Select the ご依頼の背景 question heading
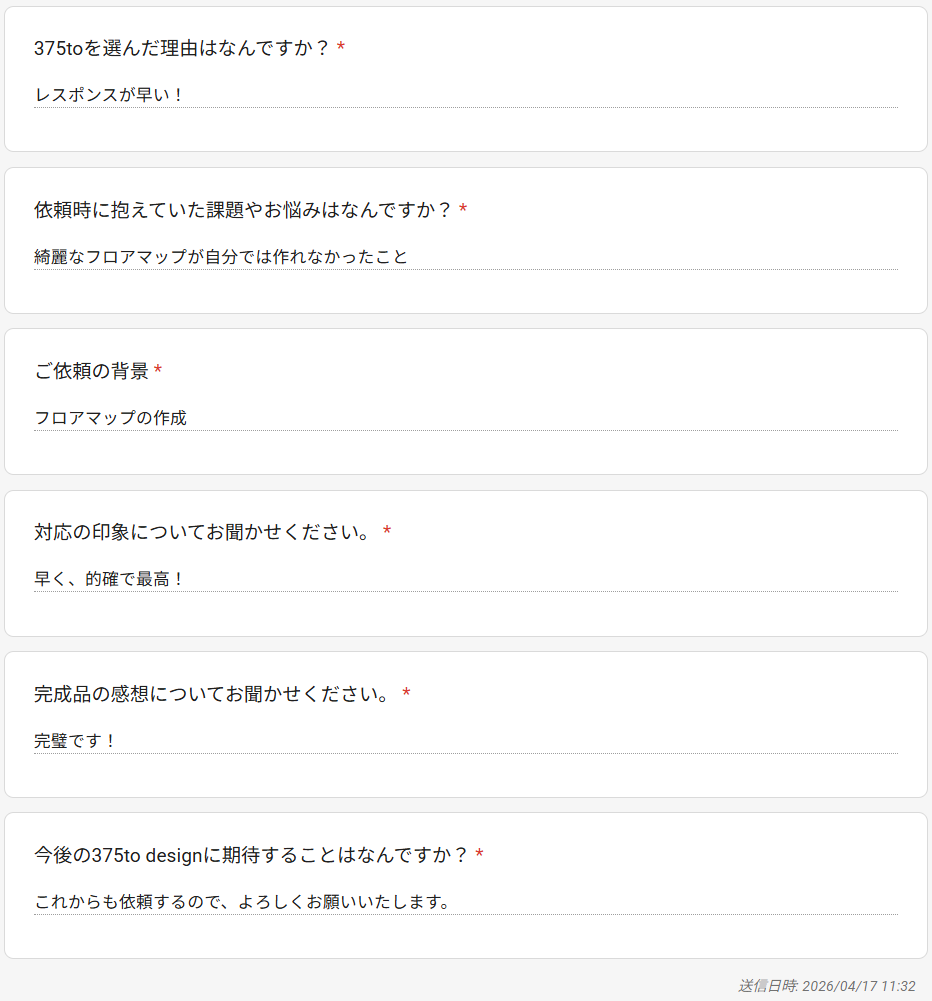 91,371
